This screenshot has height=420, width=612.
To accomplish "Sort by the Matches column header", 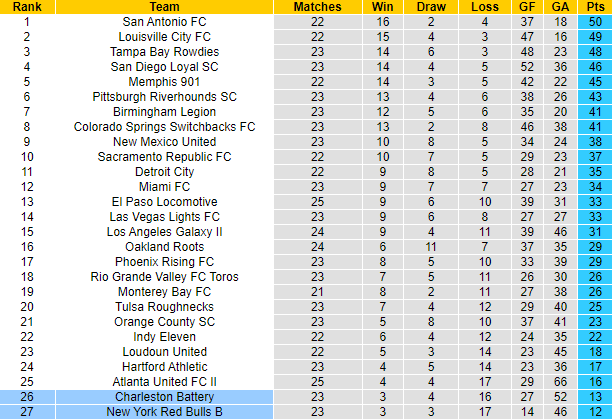I will click(318, 7).
